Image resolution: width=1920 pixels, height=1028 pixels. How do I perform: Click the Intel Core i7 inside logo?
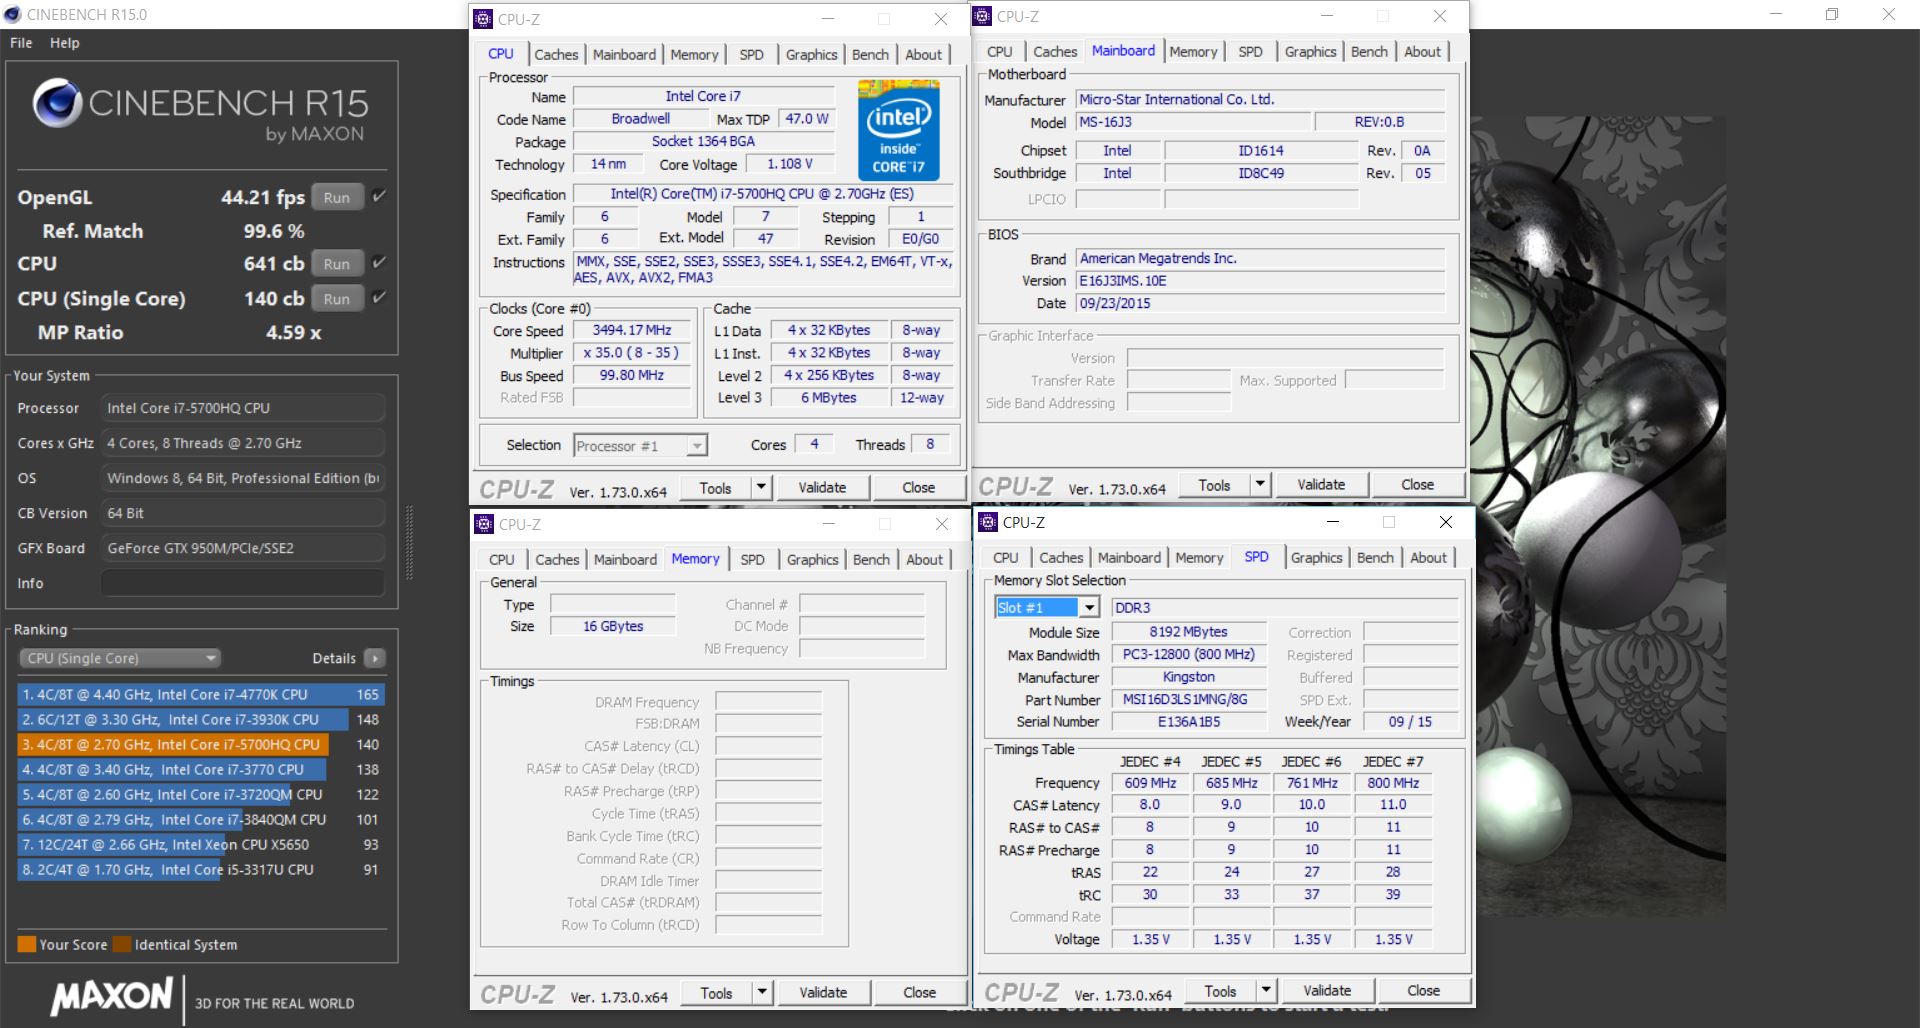pos(898,130)
